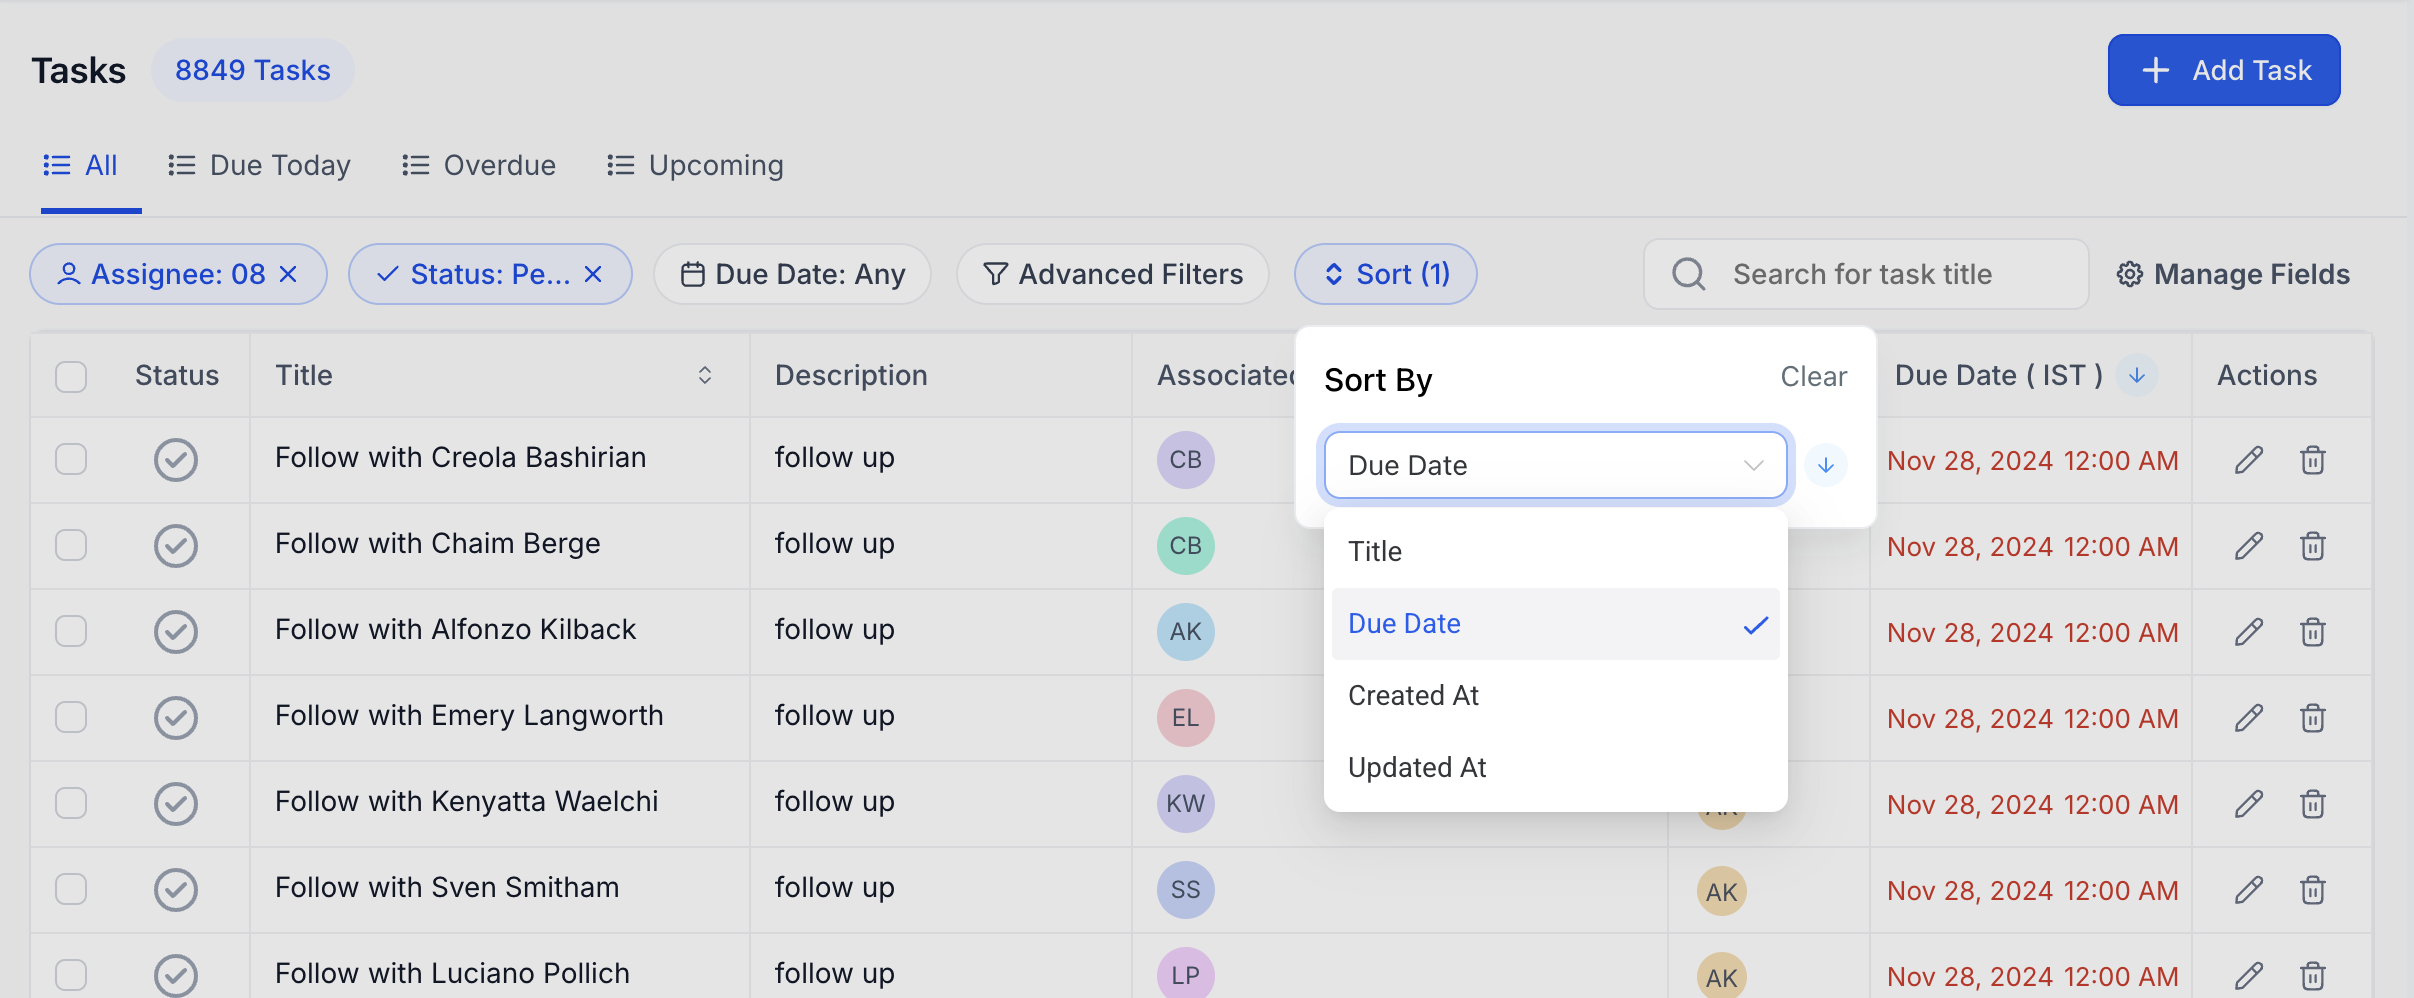
Task: Toggle the select-all checkbox in table header
Action: pyautogui.click(x=71, y=377)
